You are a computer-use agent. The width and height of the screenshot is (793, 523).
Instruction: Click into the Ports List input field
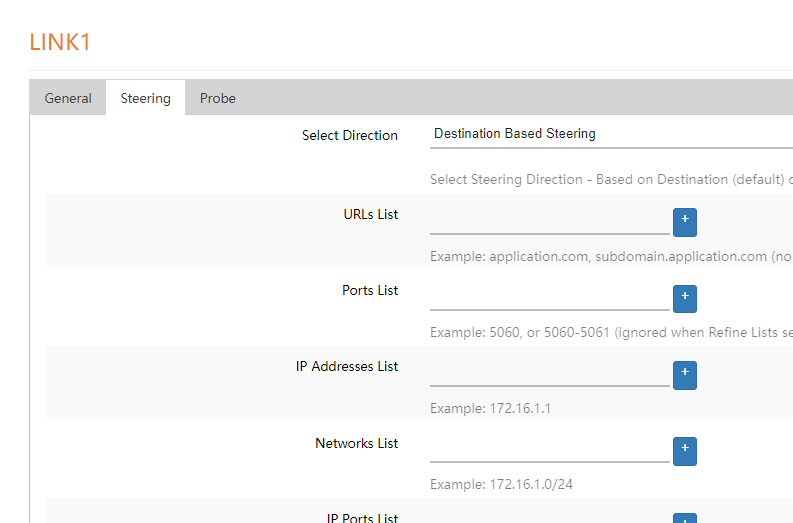(x=549, y=296)
